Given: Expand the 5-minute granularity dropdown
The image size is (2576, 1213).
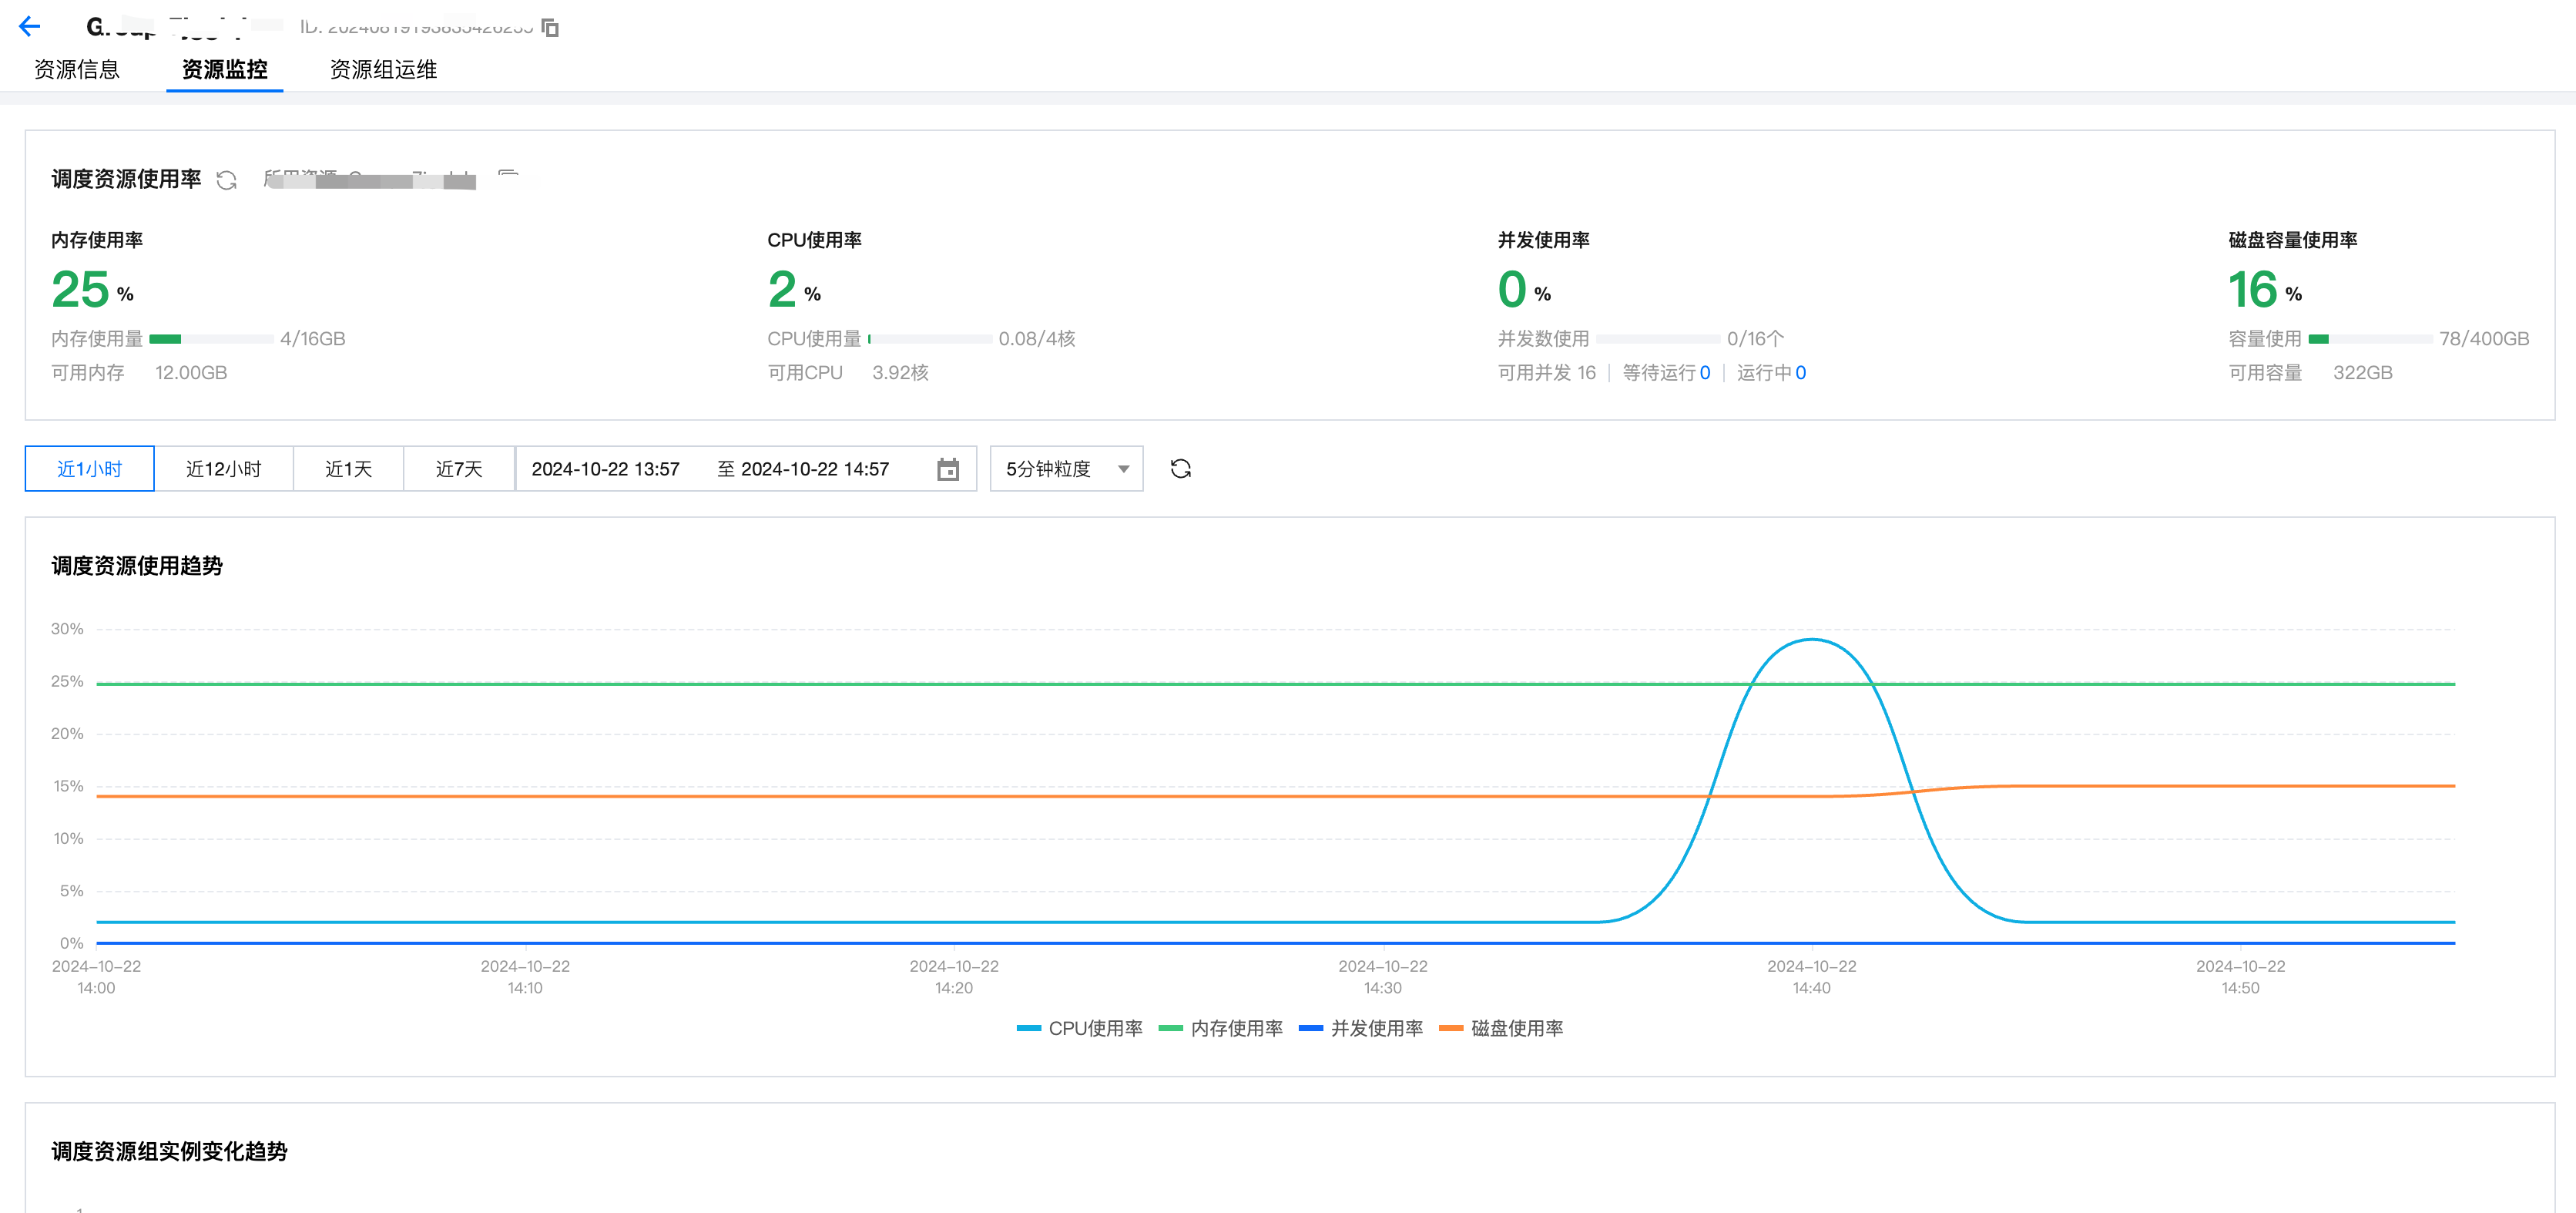Looking at the screenshot, I should 1066,469.
